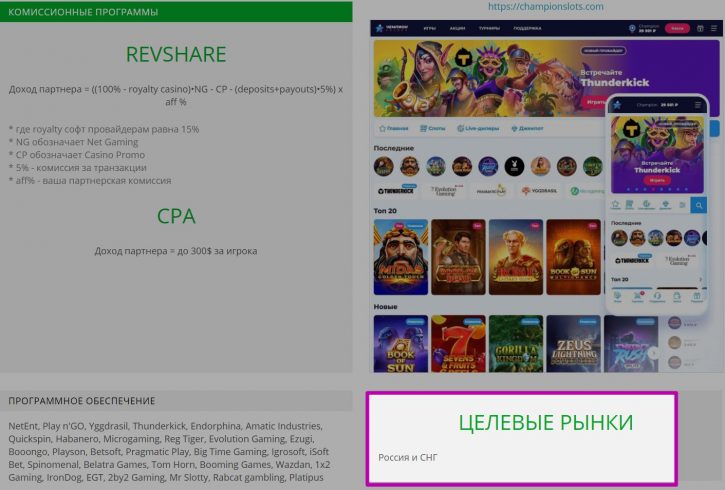Click the ПРОГРАММНОЕ ОБЕСПЕЧЕНИЕ section header

176,401
